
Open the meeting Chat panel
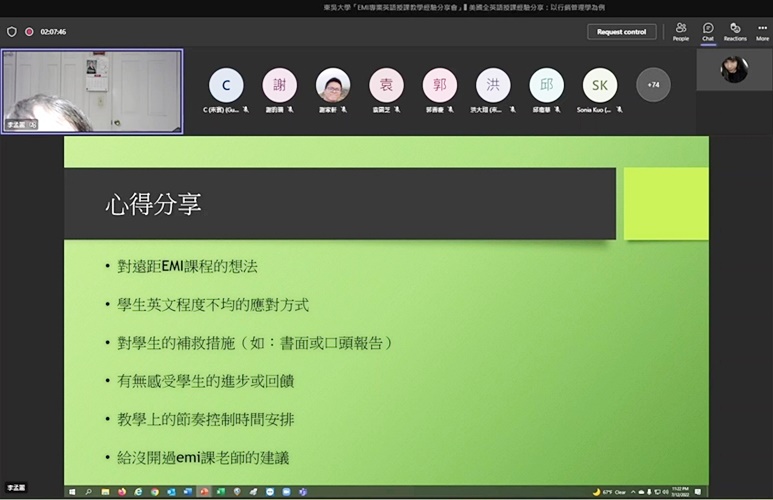(708, 31)
